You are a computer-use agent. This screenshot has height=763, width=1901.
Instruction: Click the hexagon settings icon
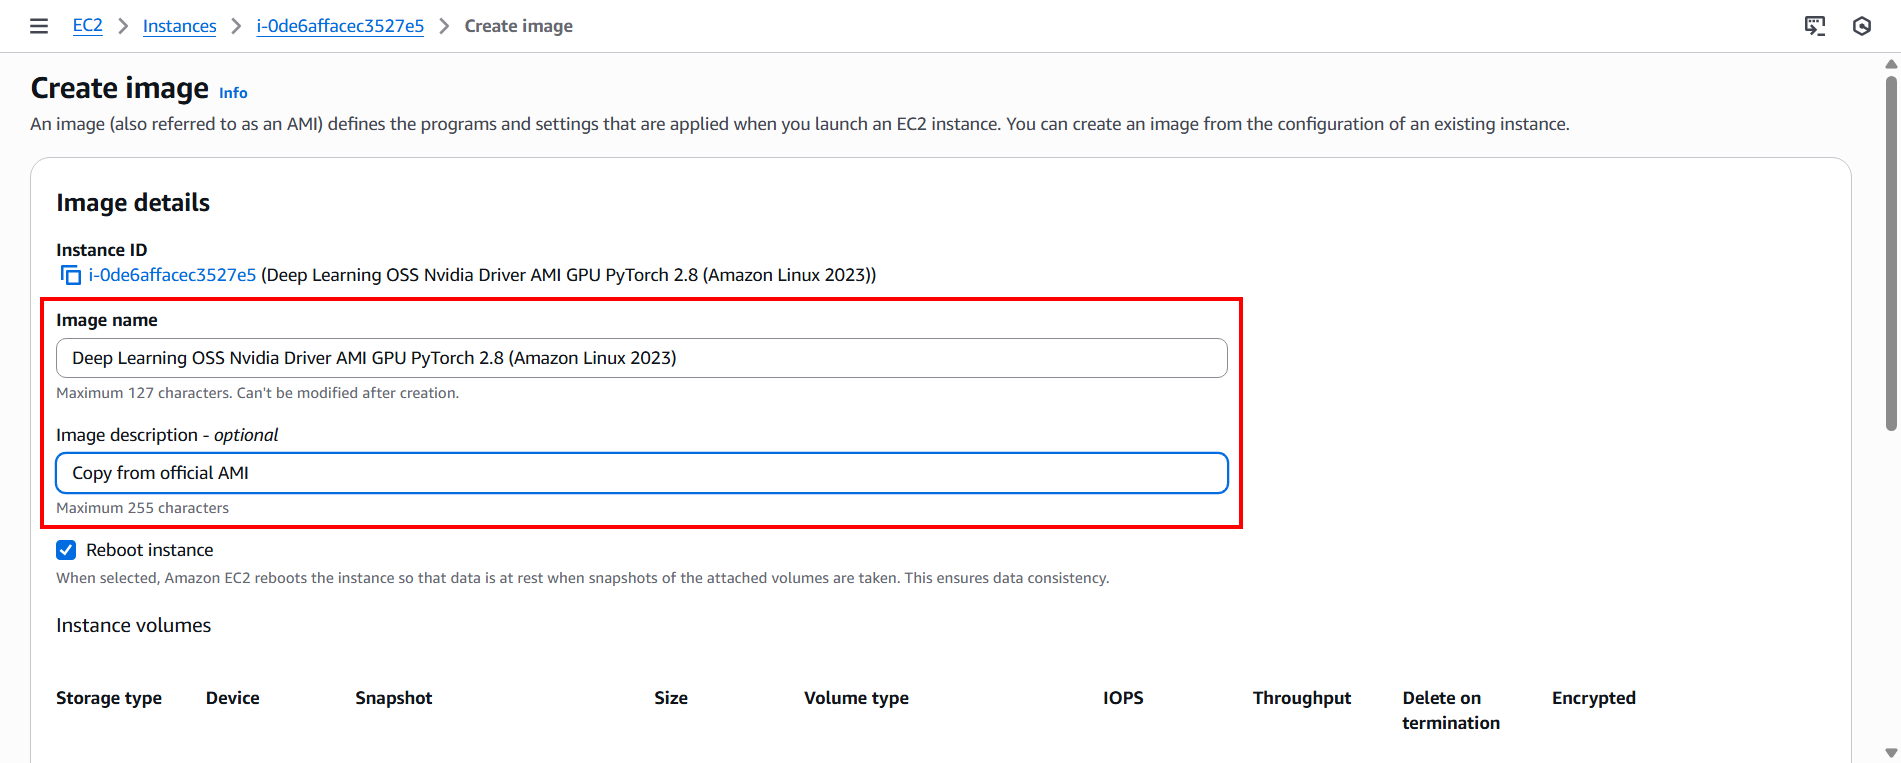(x=1861, y=26)
